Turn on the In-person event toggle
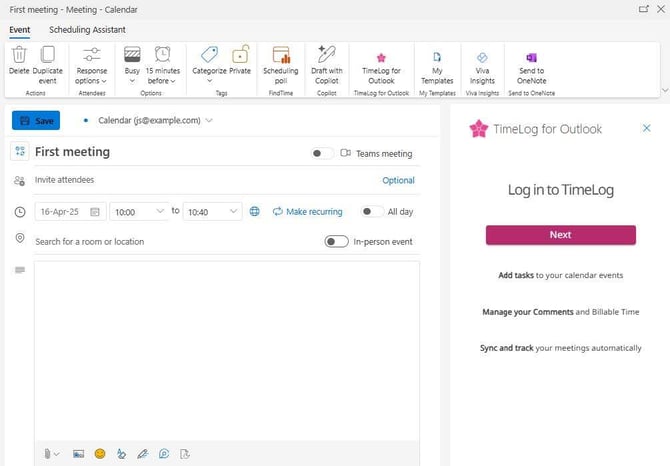 (x=337, y=241)
